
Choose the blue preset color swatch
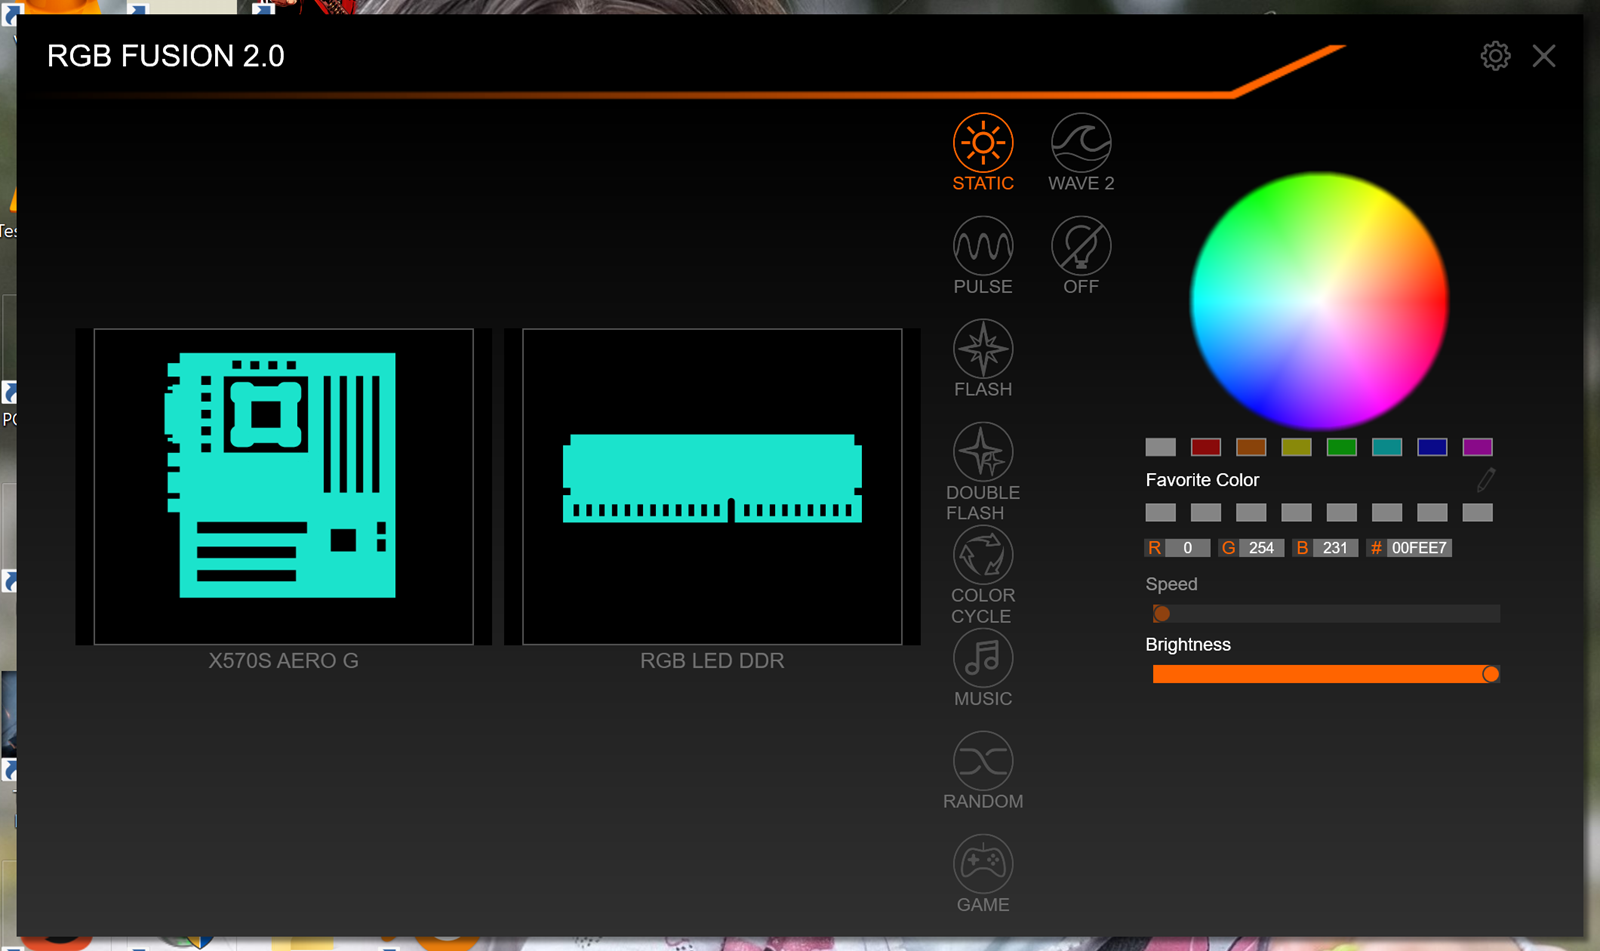pyautogui.click(x=1432, y=447)
